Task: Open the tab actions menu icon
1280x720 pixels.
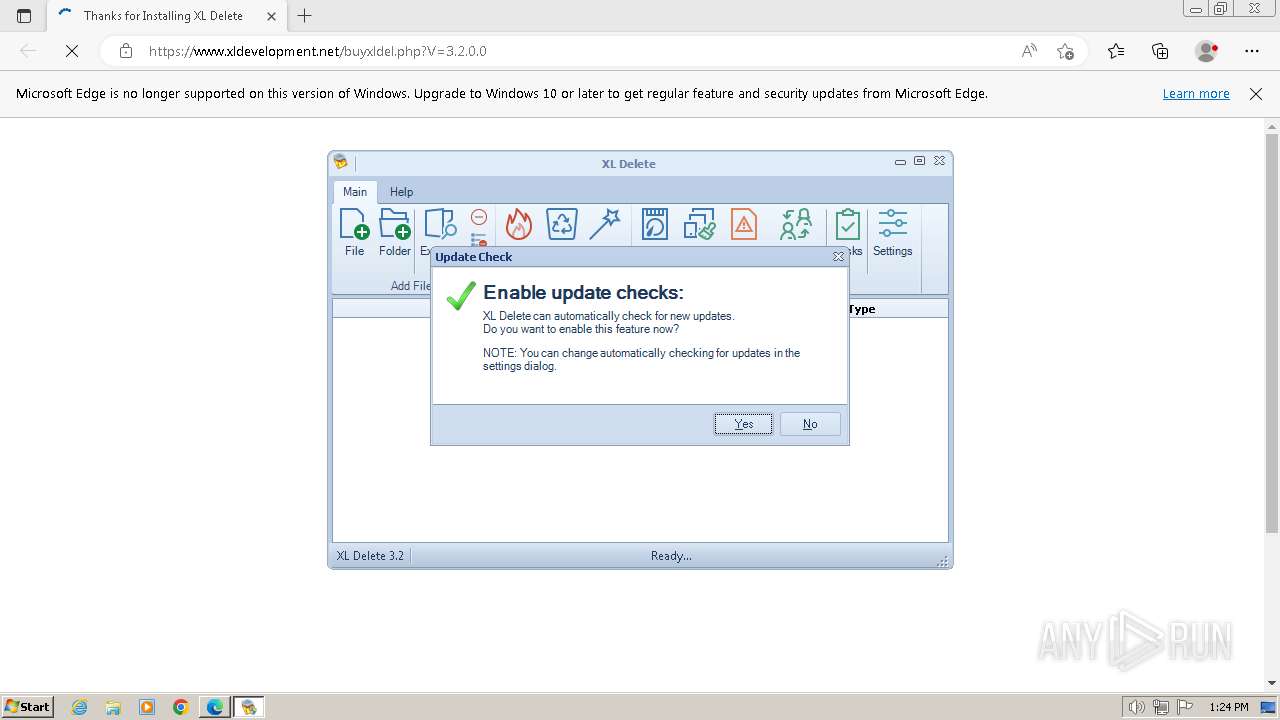Action: [x=24, y=16]
